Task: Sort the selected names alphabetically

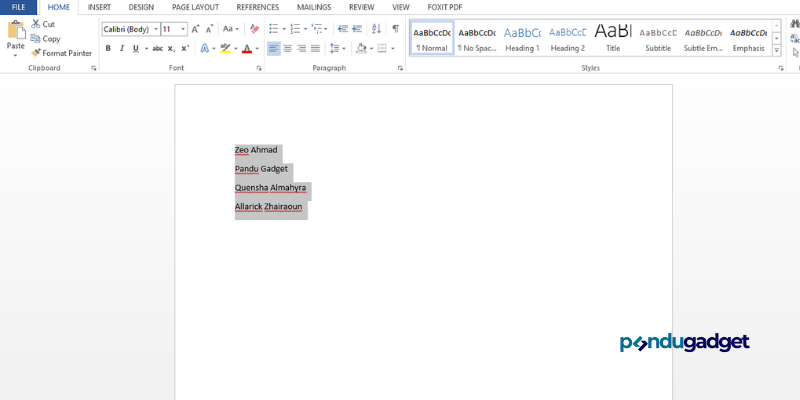Action: 377,29
